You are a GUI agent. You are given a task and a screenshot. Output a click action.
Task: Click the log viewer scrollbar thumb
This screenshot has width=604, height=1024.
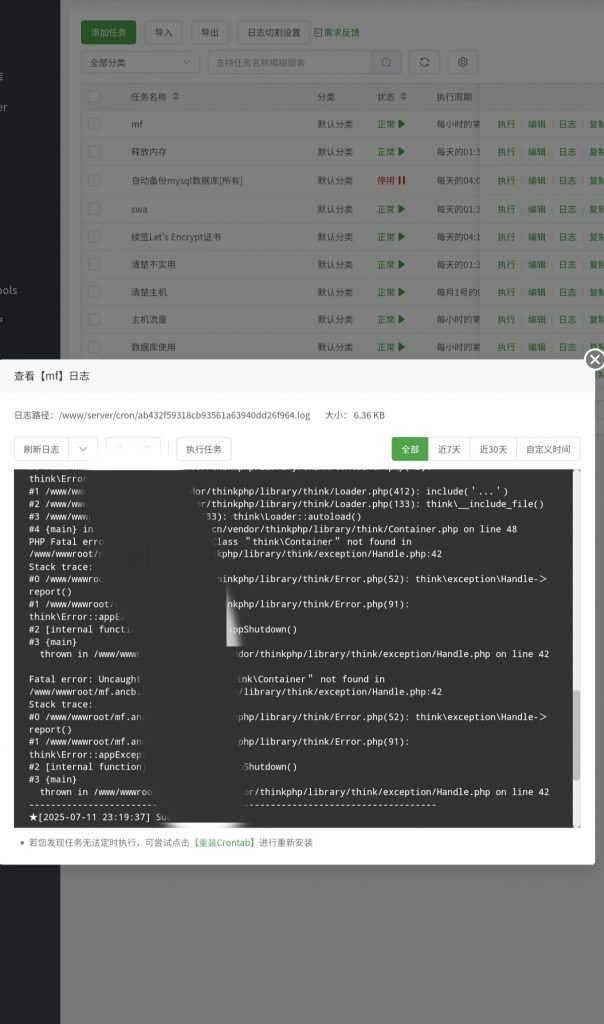[577, 735]
